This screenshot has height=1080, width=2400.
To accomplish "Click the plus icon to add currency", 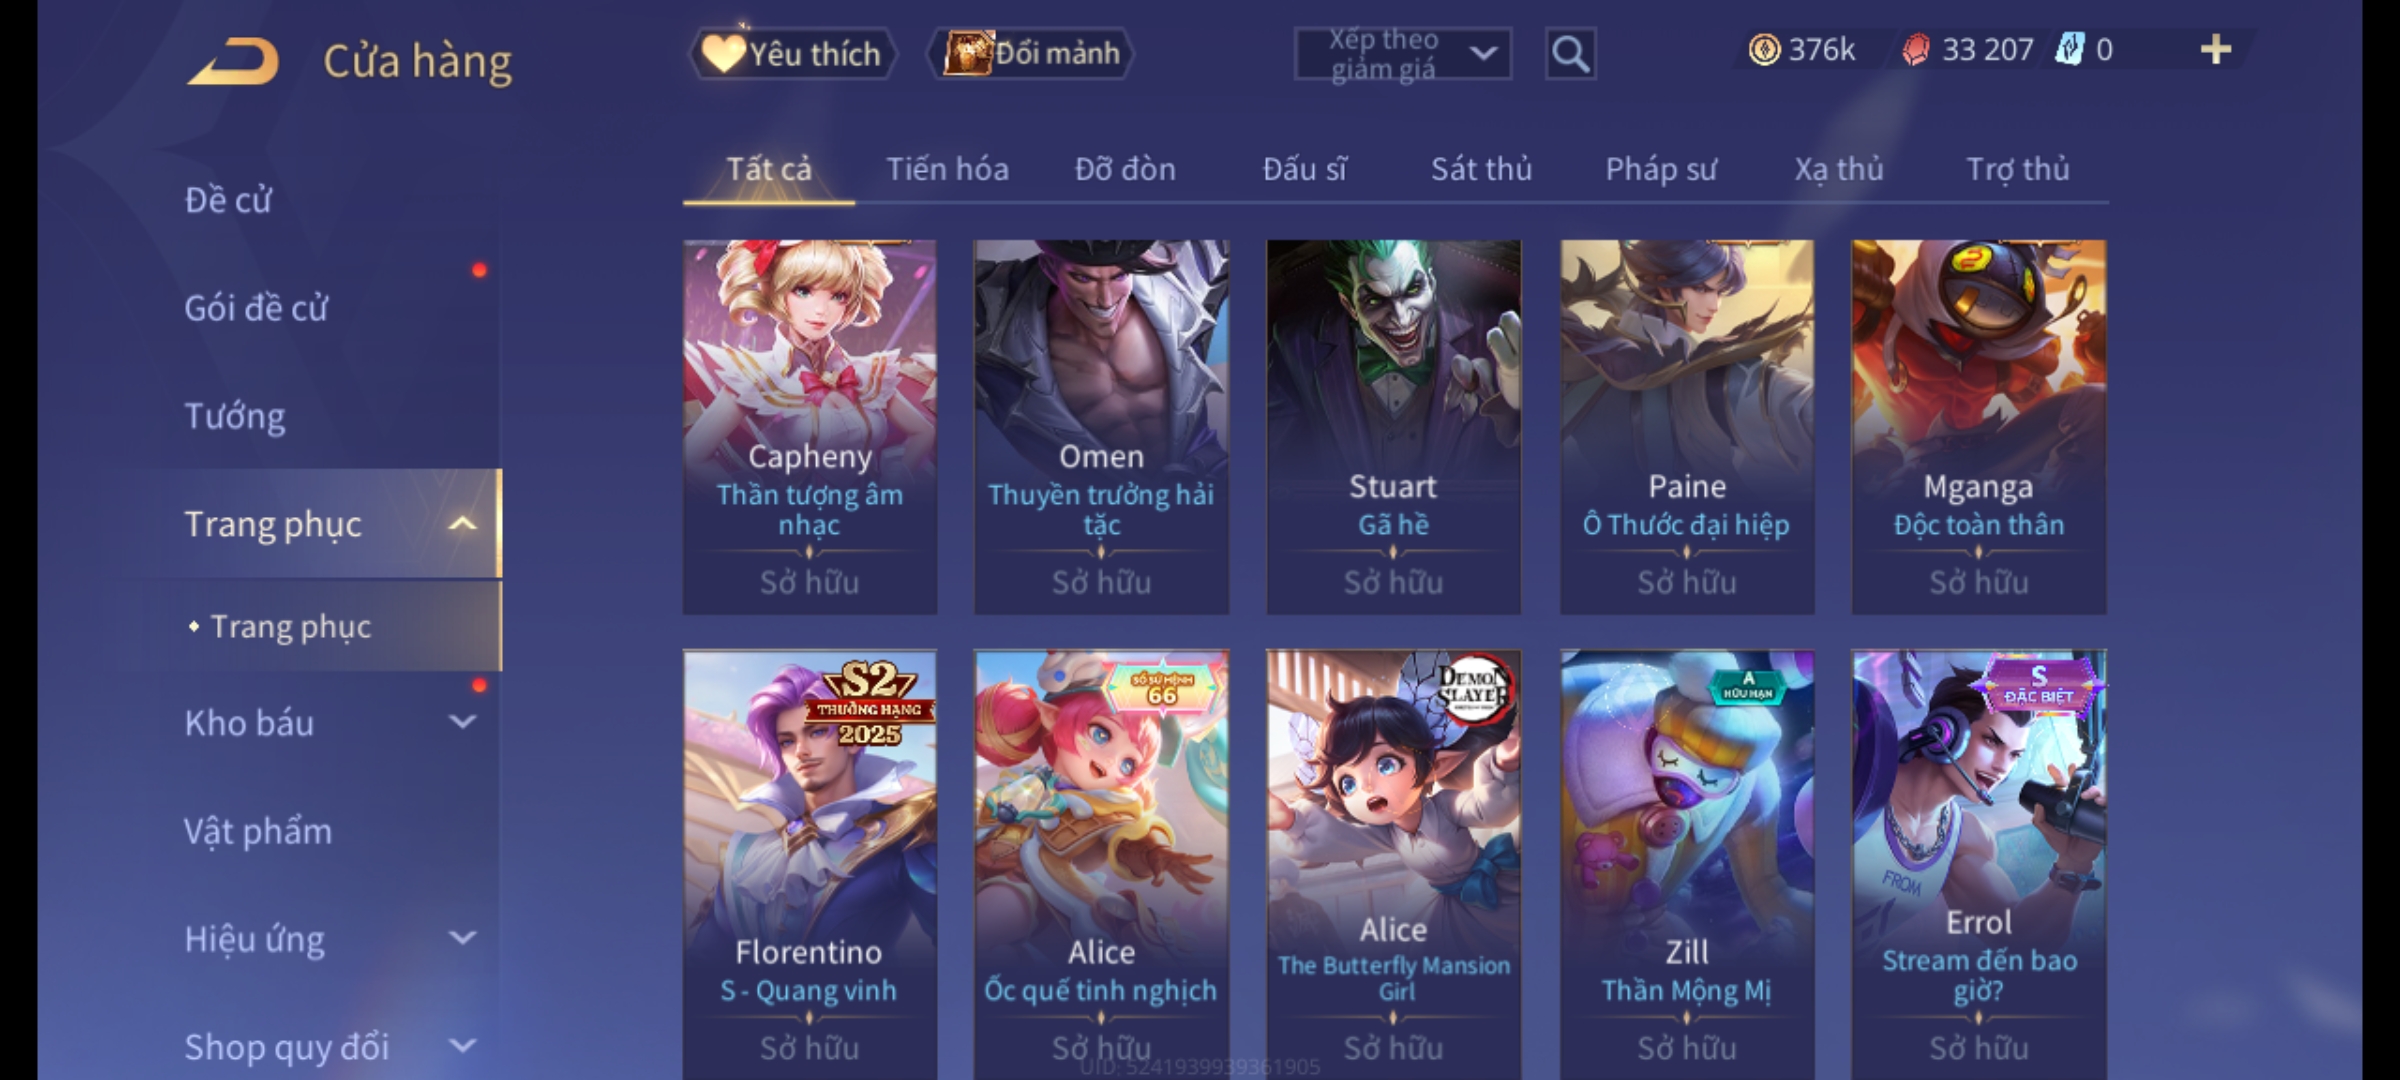I will click(2216, 50).
